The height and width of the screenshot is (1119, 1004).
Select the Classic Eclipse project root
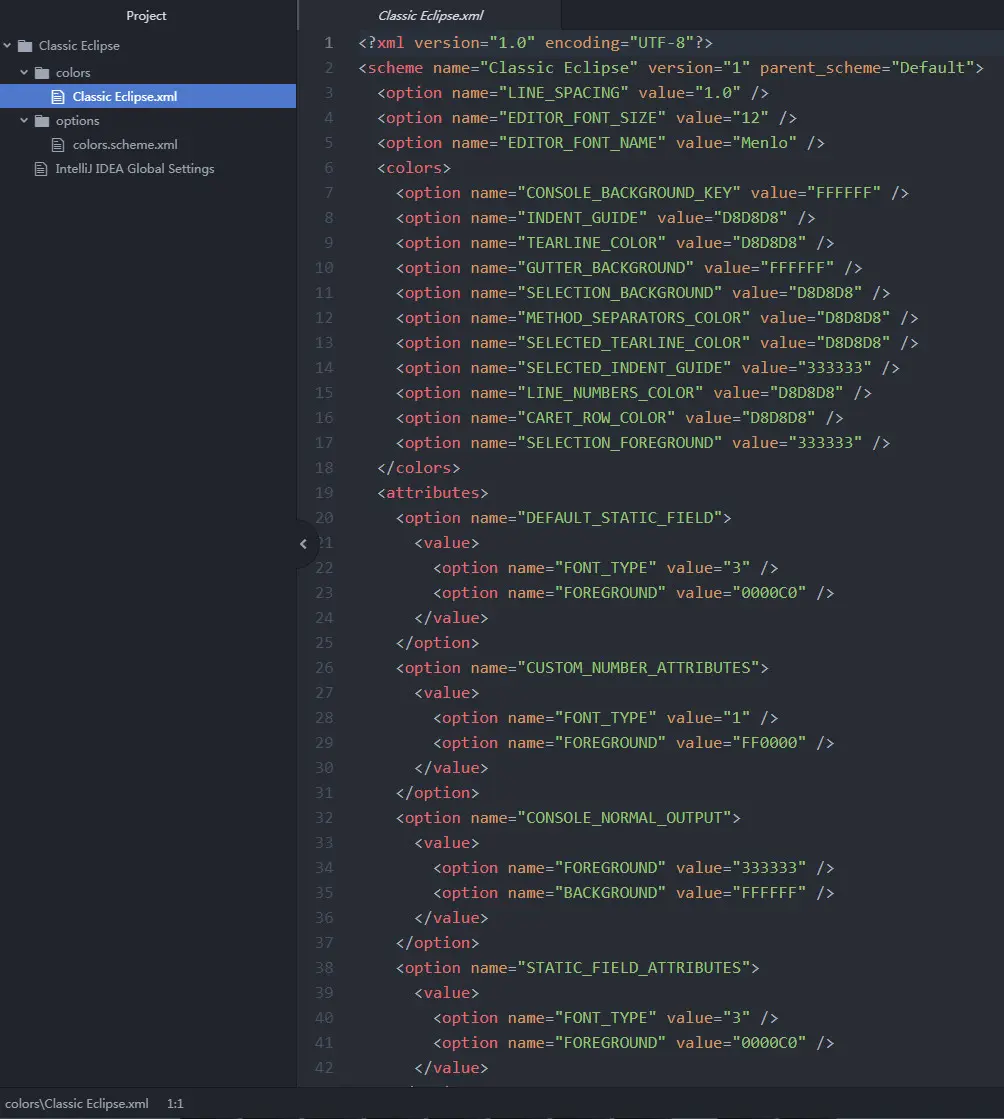[148, 46]
